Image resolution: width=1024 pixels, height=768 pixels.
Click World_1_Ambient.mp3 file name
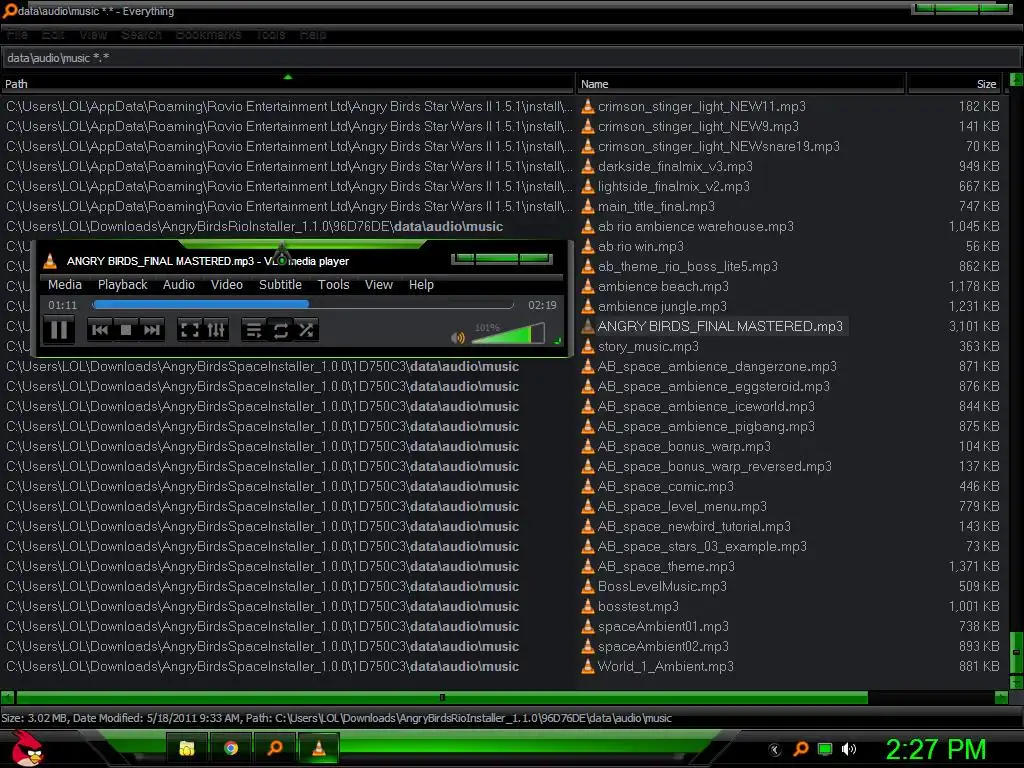pos(665,667)
